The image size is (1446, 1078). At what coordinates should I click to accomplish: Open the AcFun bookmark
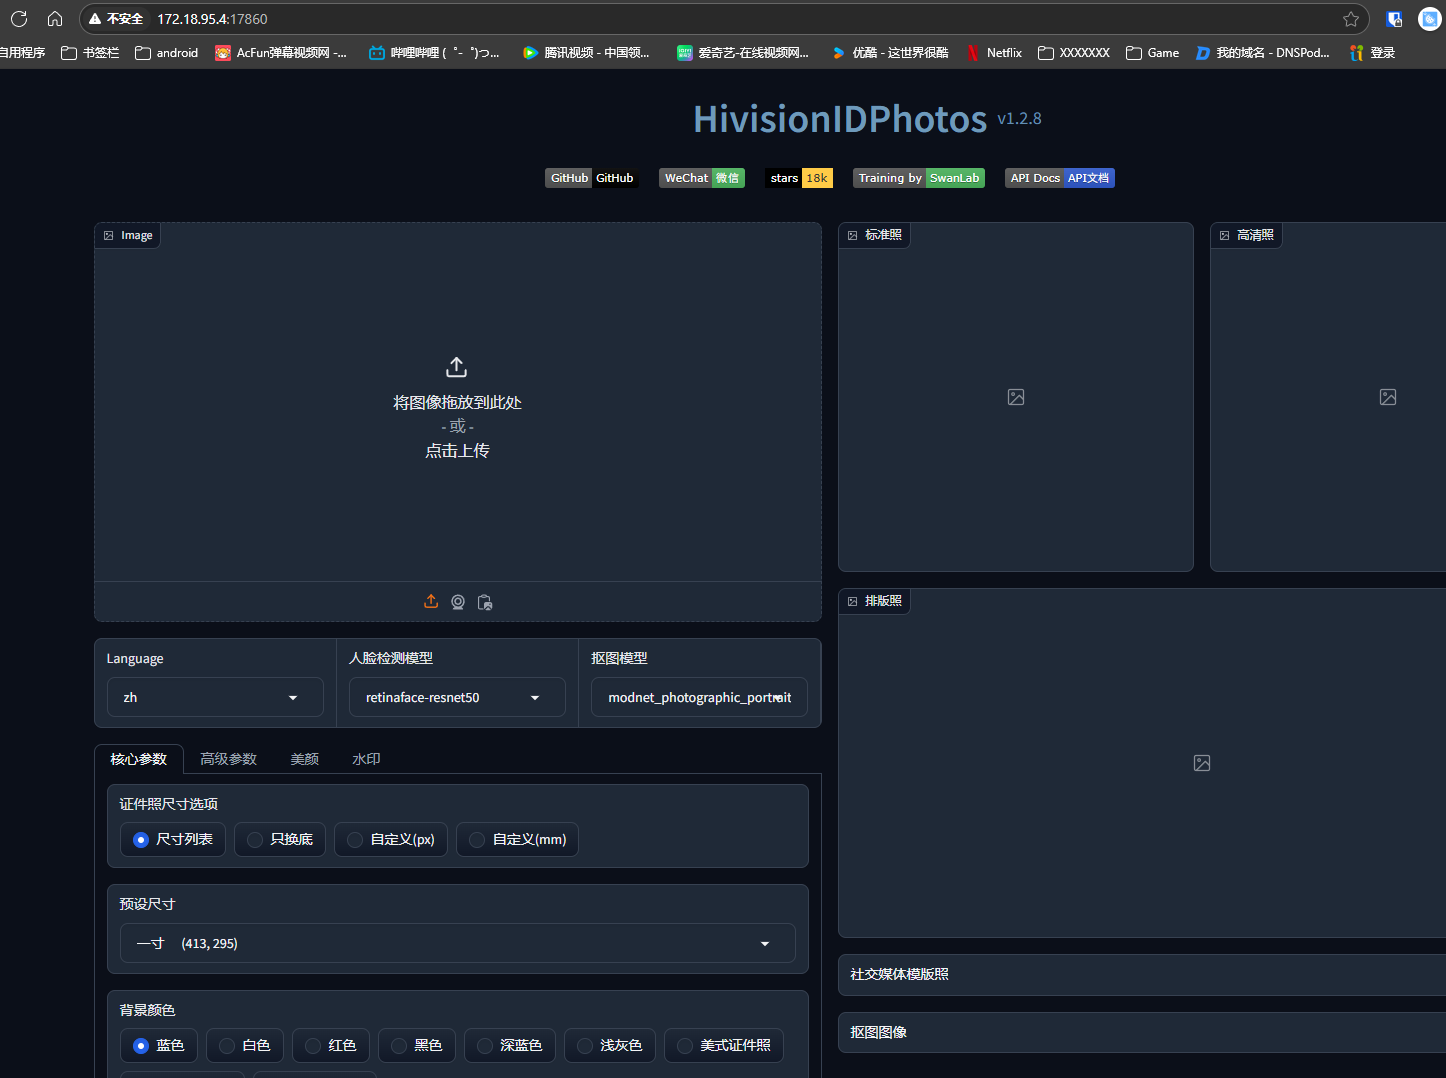281,53
